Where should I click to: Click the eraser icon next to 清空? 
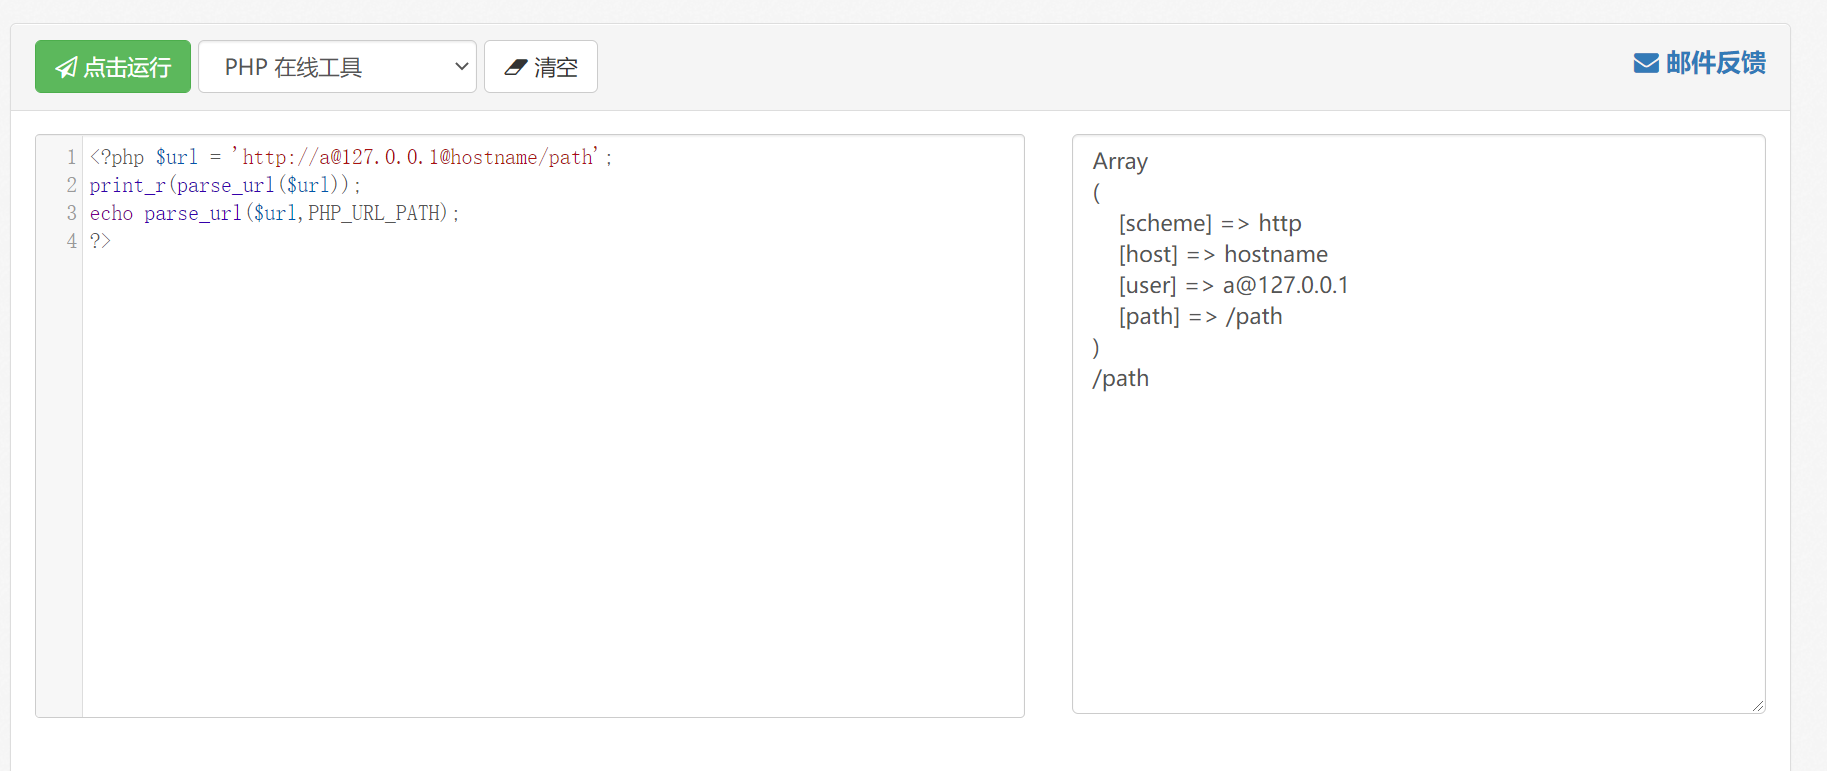(515, 67)
